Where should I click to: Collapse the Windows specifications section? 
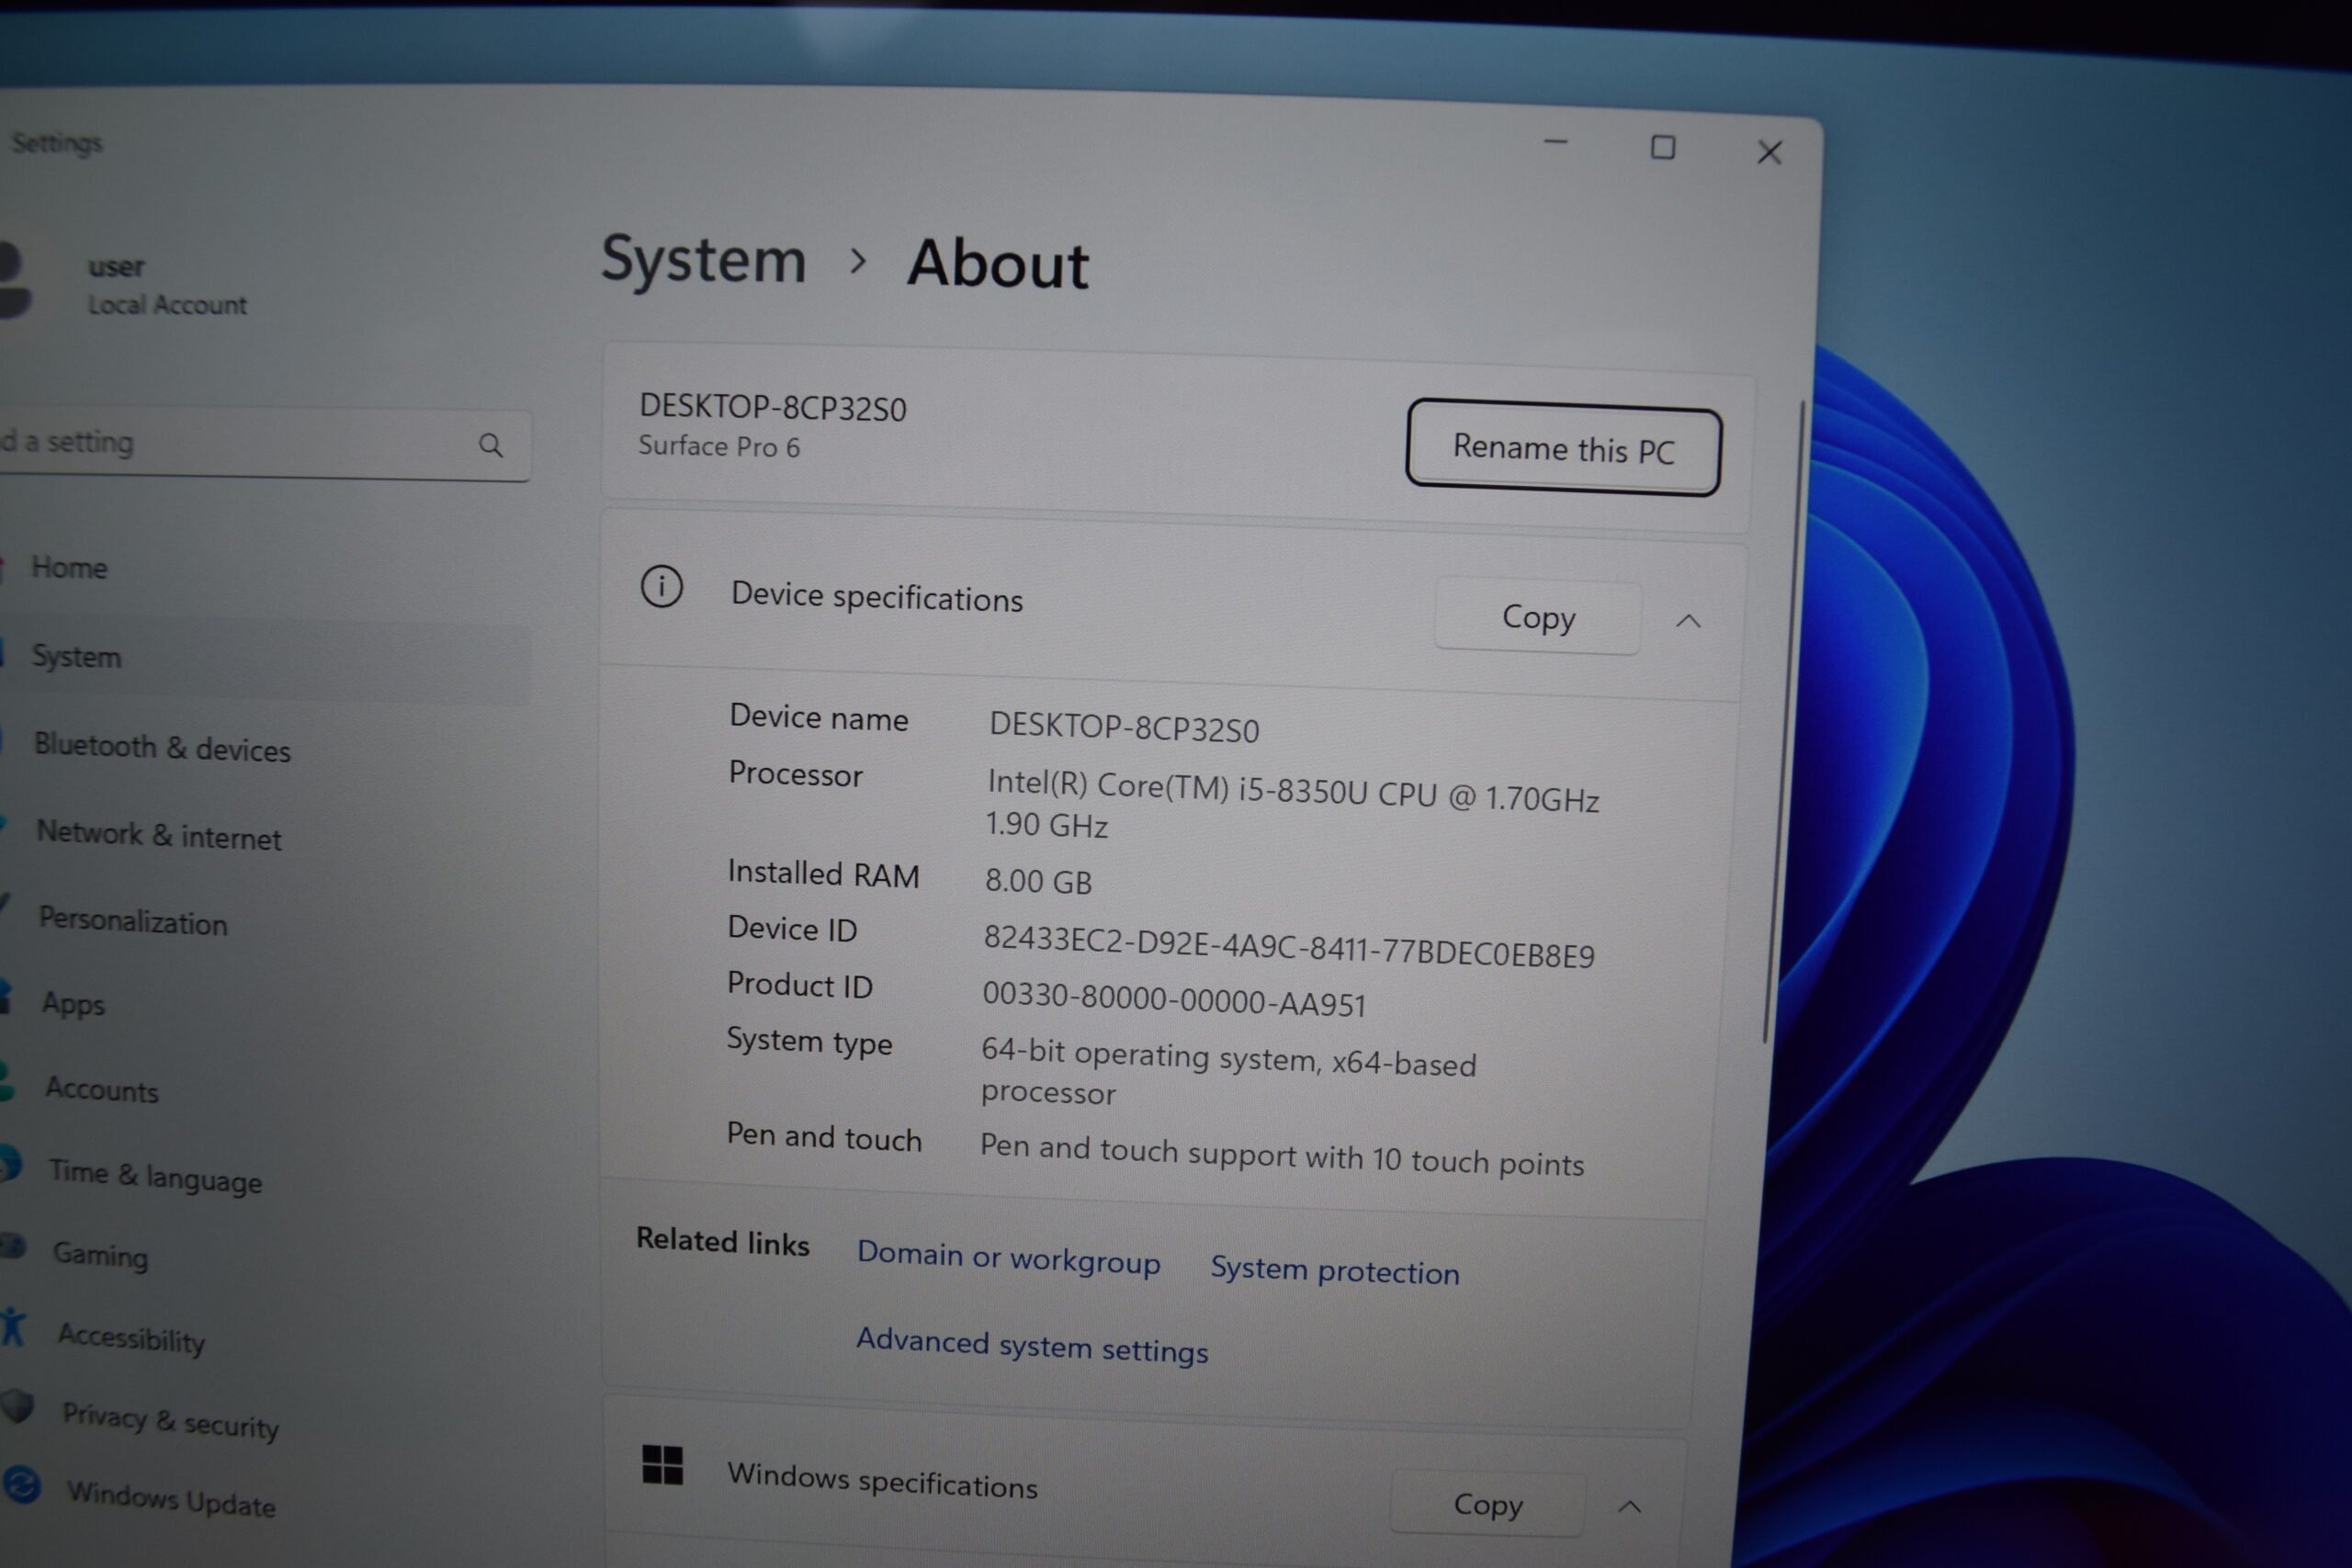(x=1629, y=1506)
